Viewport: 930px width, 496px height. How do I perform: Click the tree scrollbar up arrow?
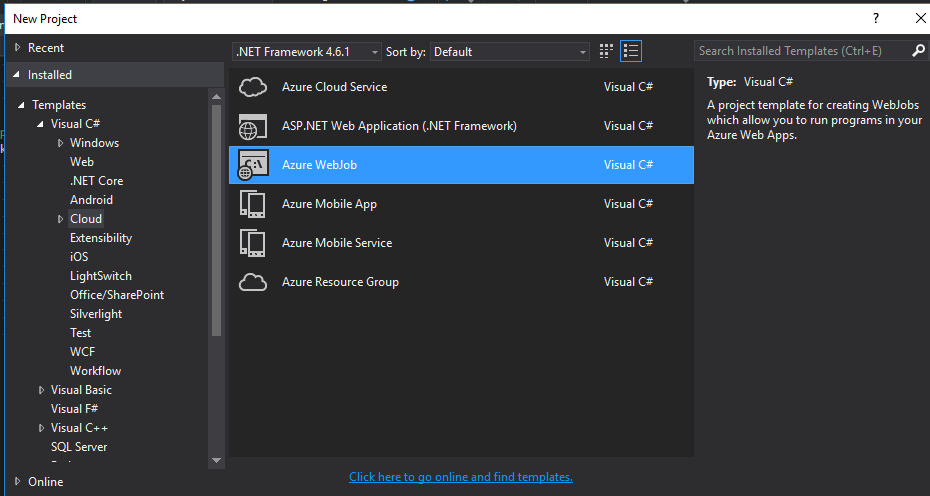click(216, 97)
